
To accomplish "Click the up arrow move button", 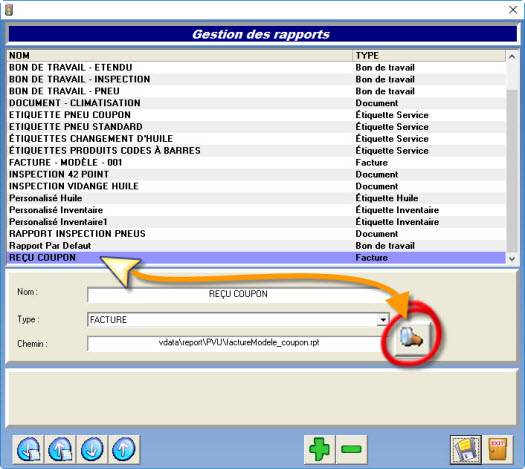I will click(x=124, y=449).
